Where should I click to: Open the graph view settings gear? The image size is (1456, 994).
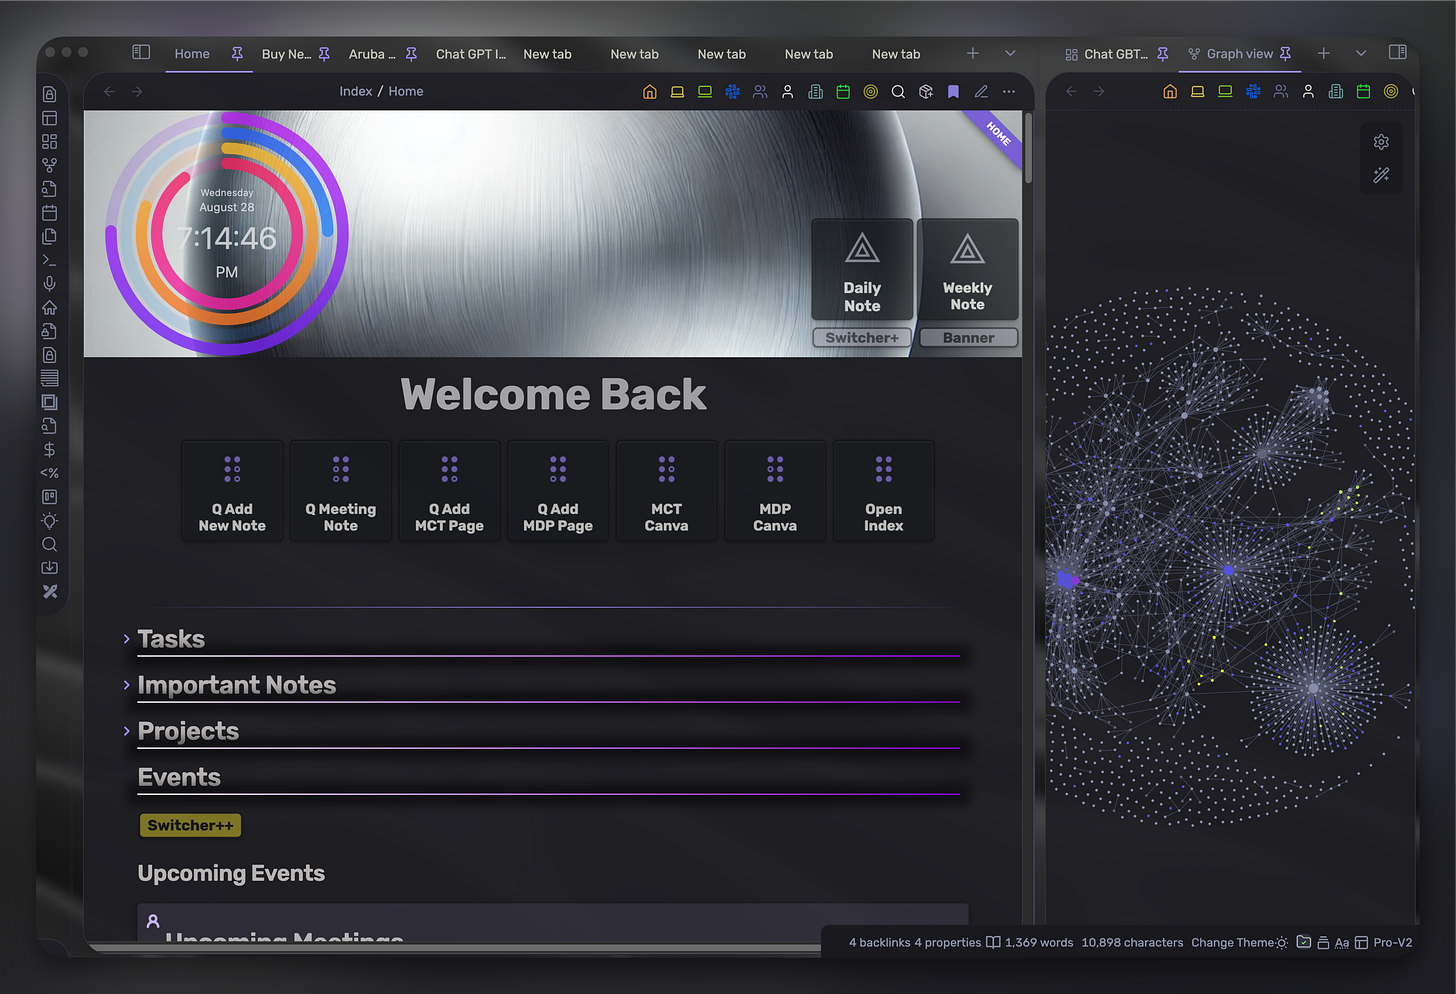point(1381,142)
